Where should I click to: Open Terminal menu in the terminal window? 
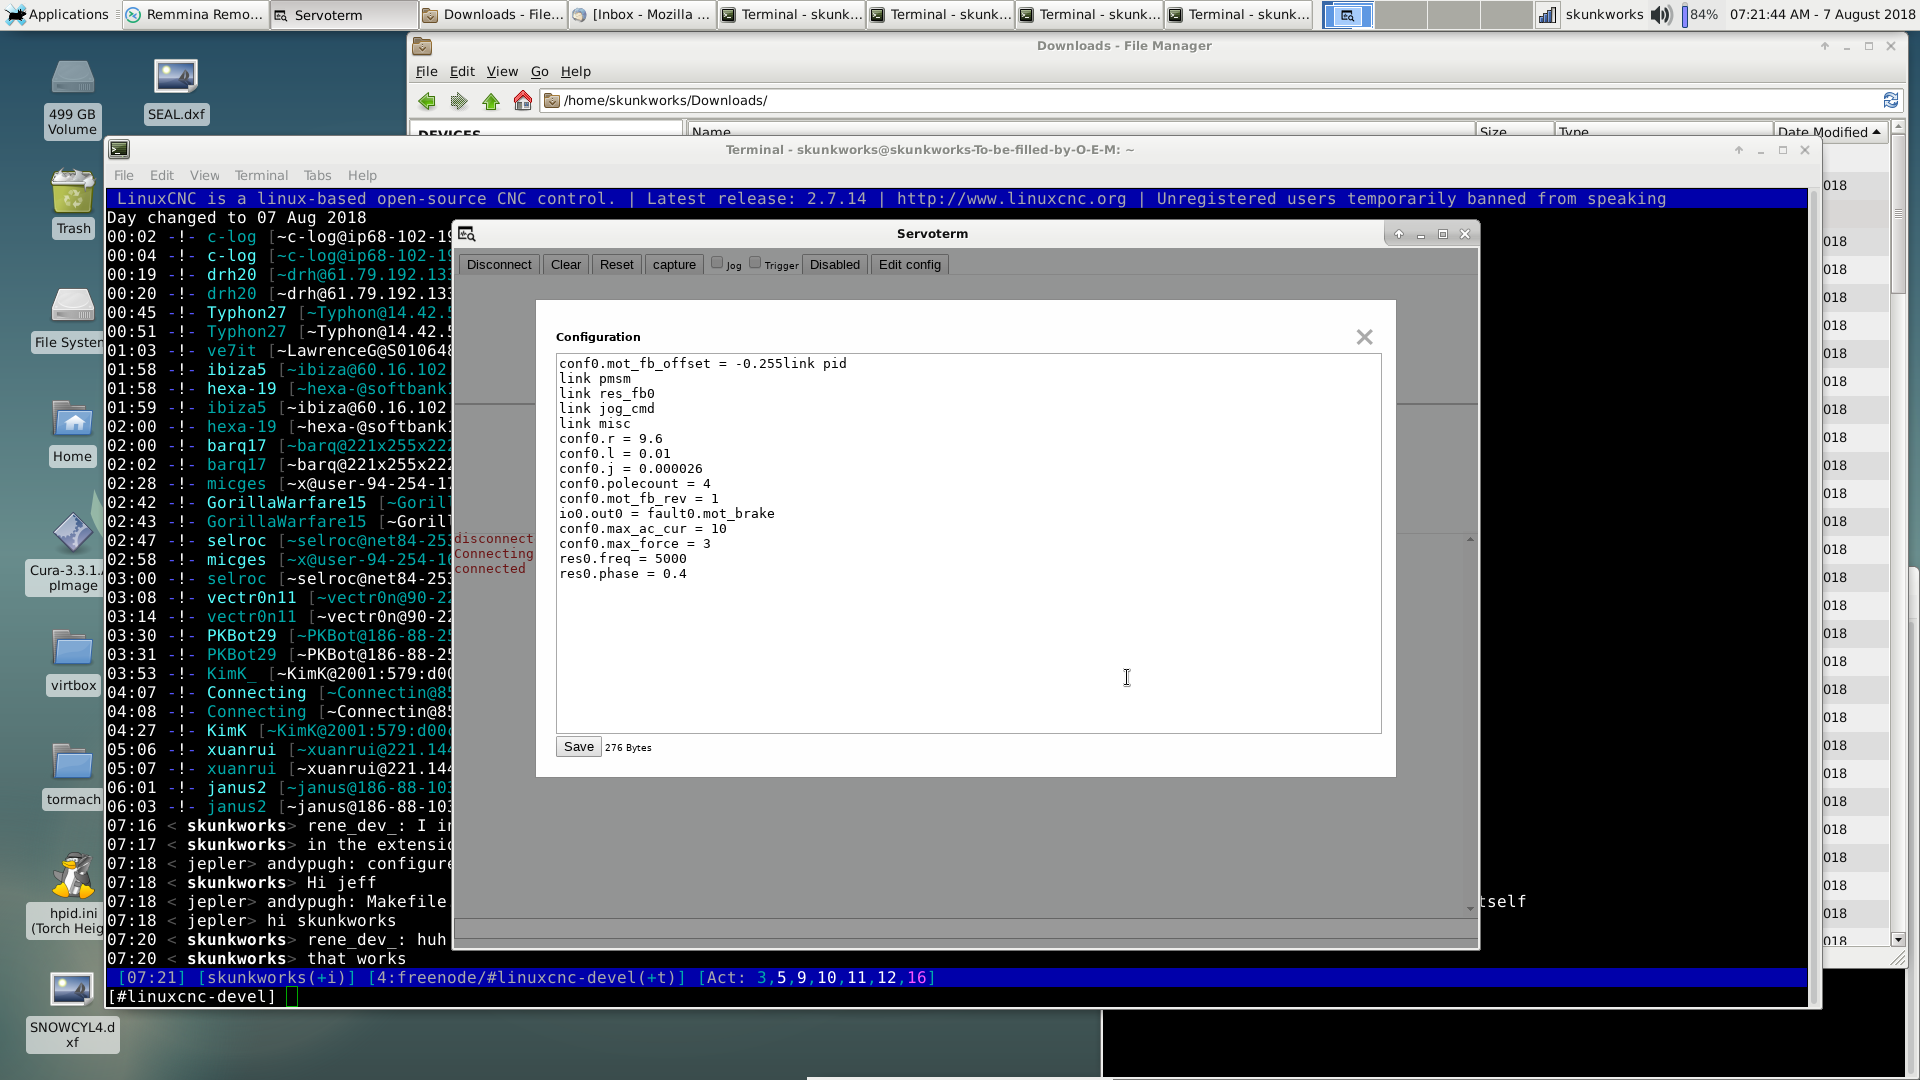(261, 175)
